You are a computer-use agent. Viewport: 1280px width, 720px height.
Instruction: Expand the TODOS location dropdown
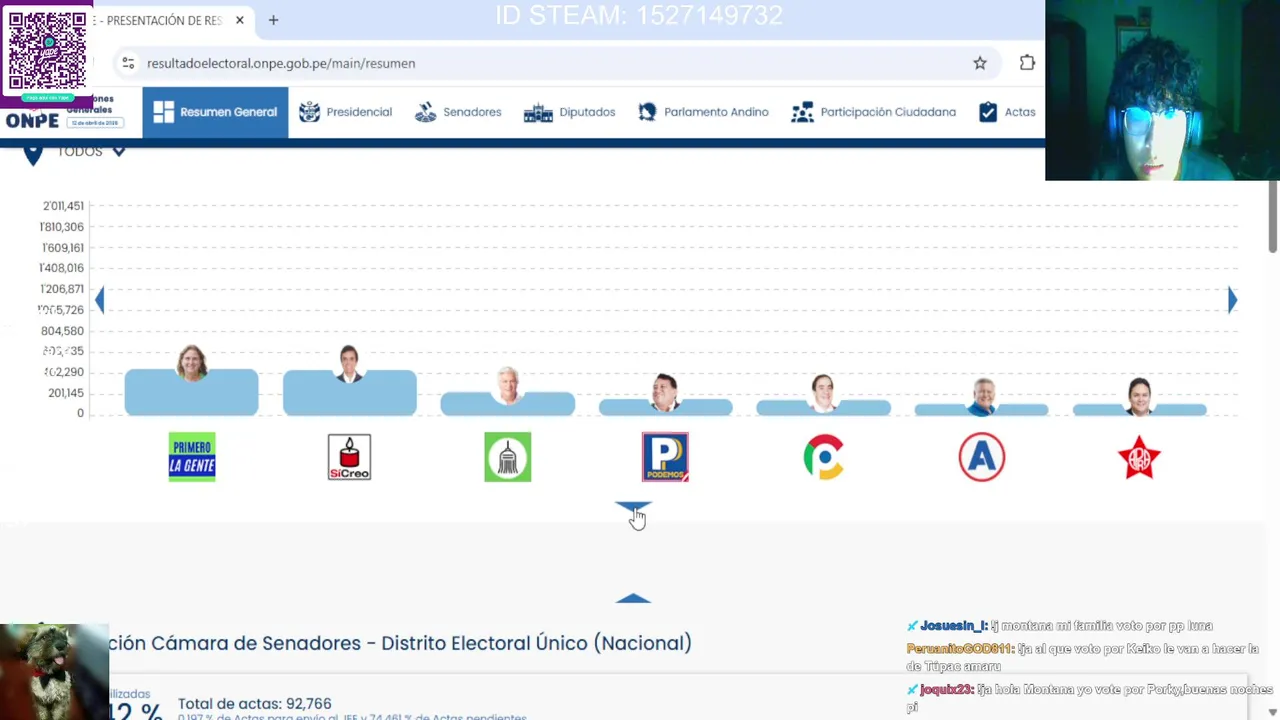(91, 151)
